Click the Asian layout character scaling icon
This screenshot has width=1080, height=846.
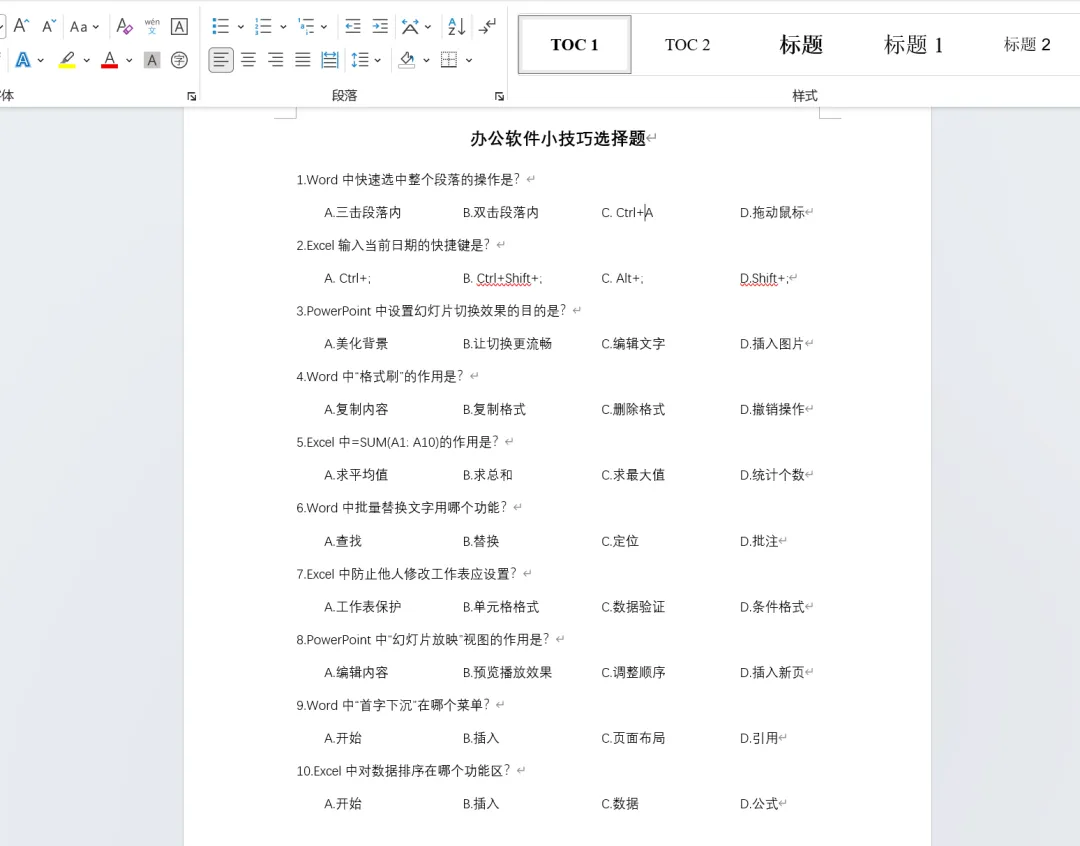pos(410,26)
